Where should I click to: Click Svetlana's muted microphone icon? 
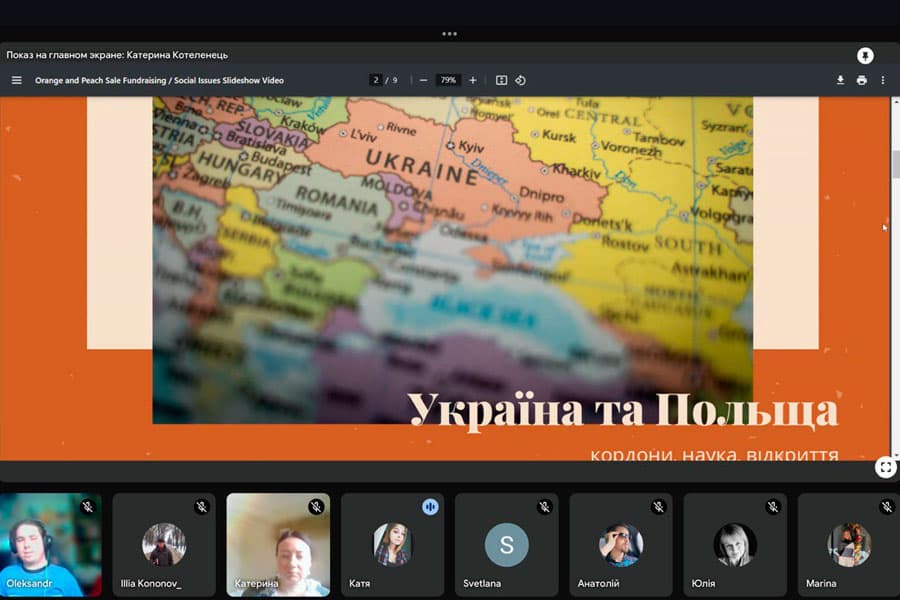(x=544, y=507)
